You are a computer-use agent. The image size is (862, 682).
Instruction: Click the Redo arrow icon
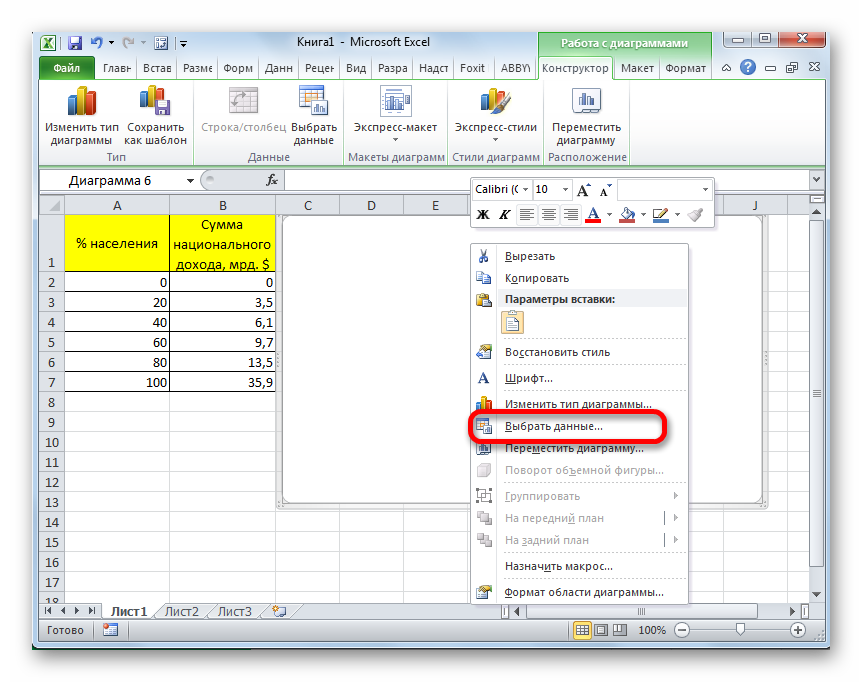click(x=128, y=42)
